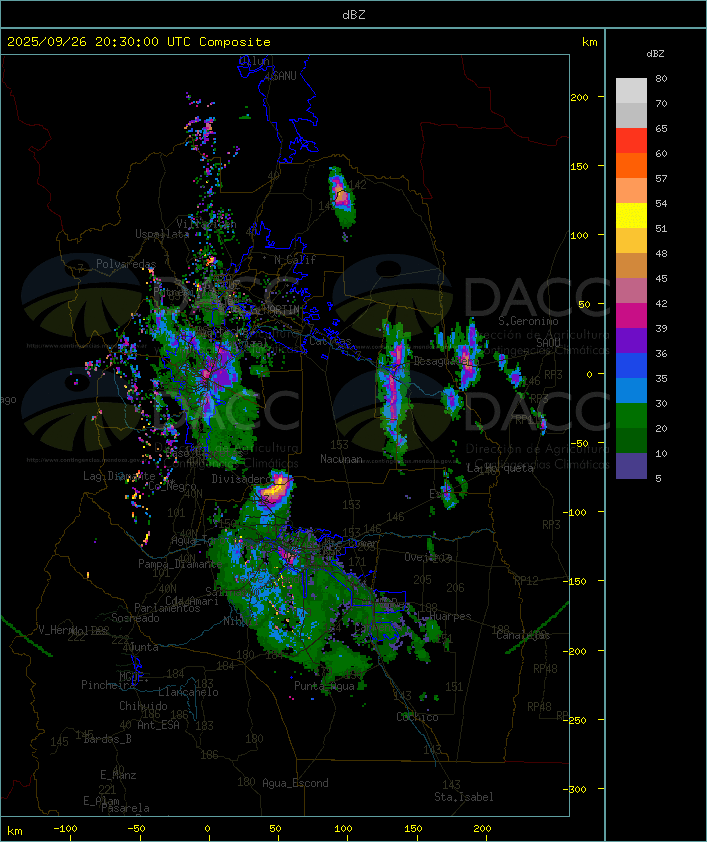This screenshot has width=707, height=842.
Task: Click the Chihuido place label
Action: coord(143,706)
